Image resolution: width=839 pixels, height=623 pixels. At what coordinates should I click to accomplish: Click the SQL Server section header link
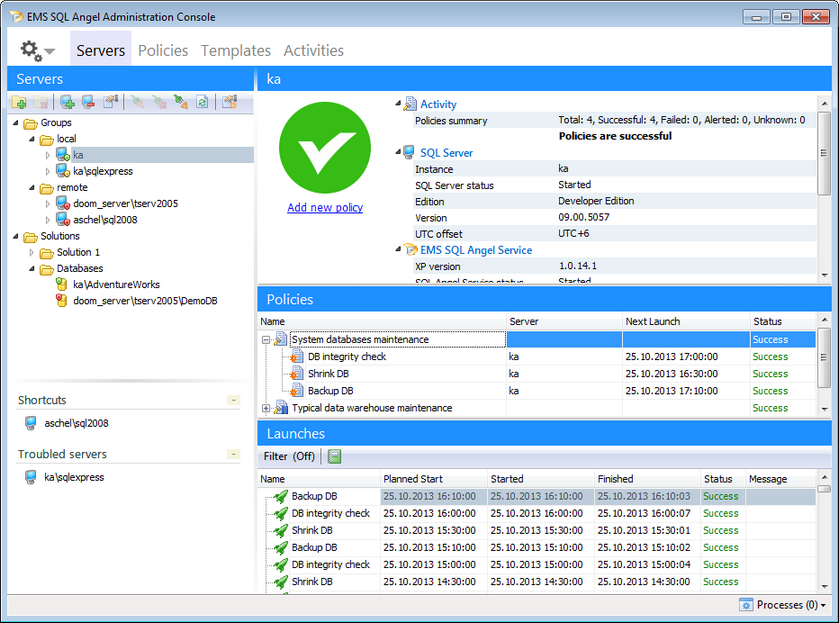(446, 153)
